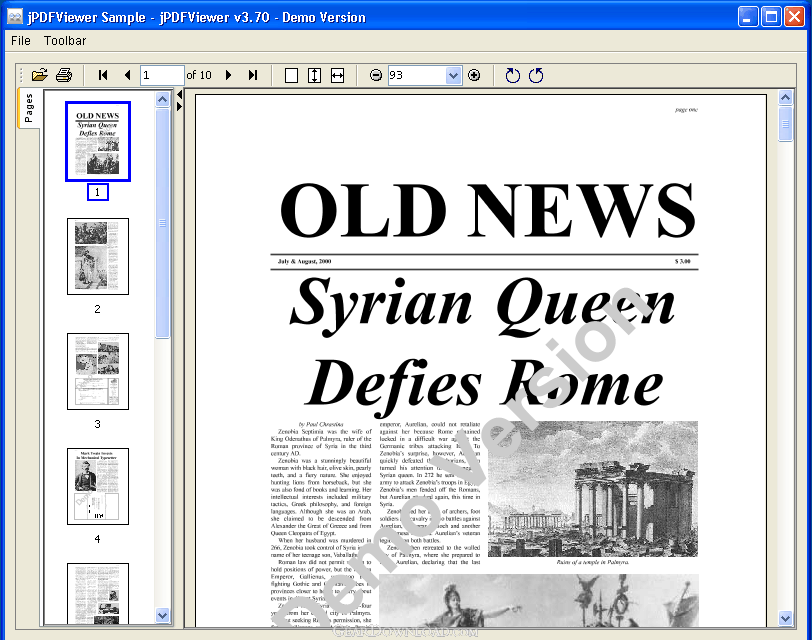This screenshot has height=640, width=812.
Task: Go to previous page arrow
Action: (127, 75)
